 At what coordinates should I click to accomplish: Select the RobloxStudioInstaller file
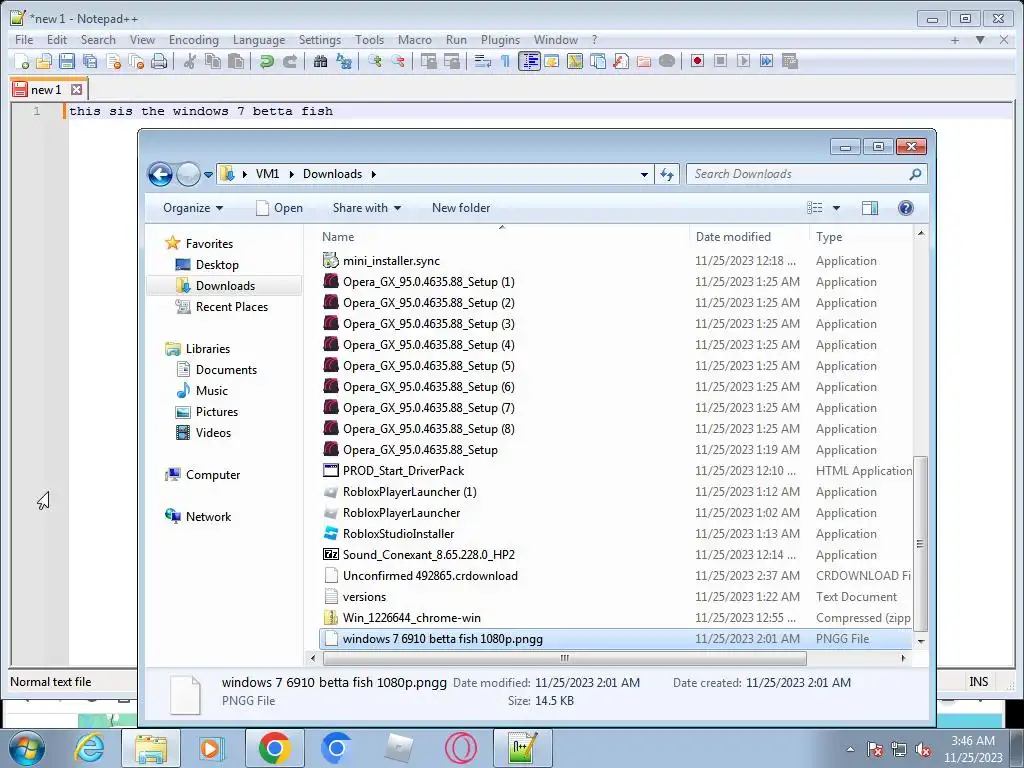(x=398, y=534)
